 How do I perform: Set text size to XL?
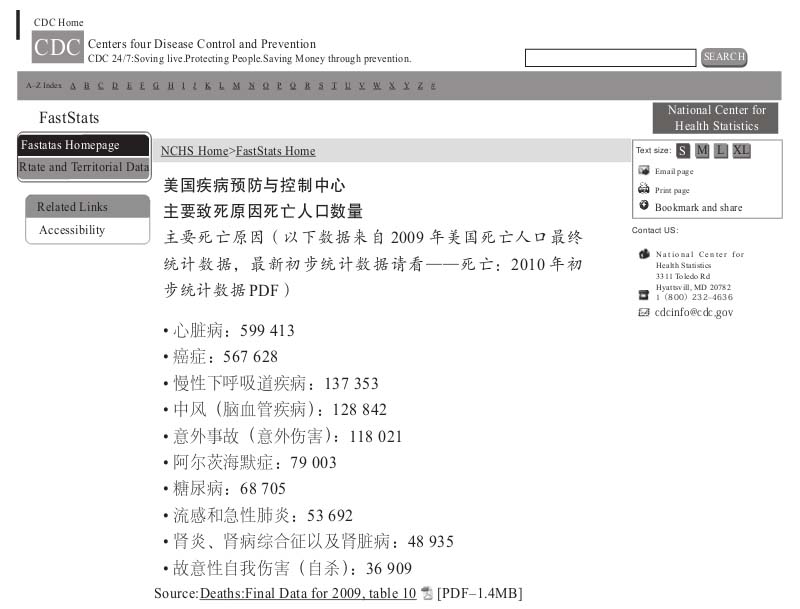pyautogui.click(x=741, y=151)
